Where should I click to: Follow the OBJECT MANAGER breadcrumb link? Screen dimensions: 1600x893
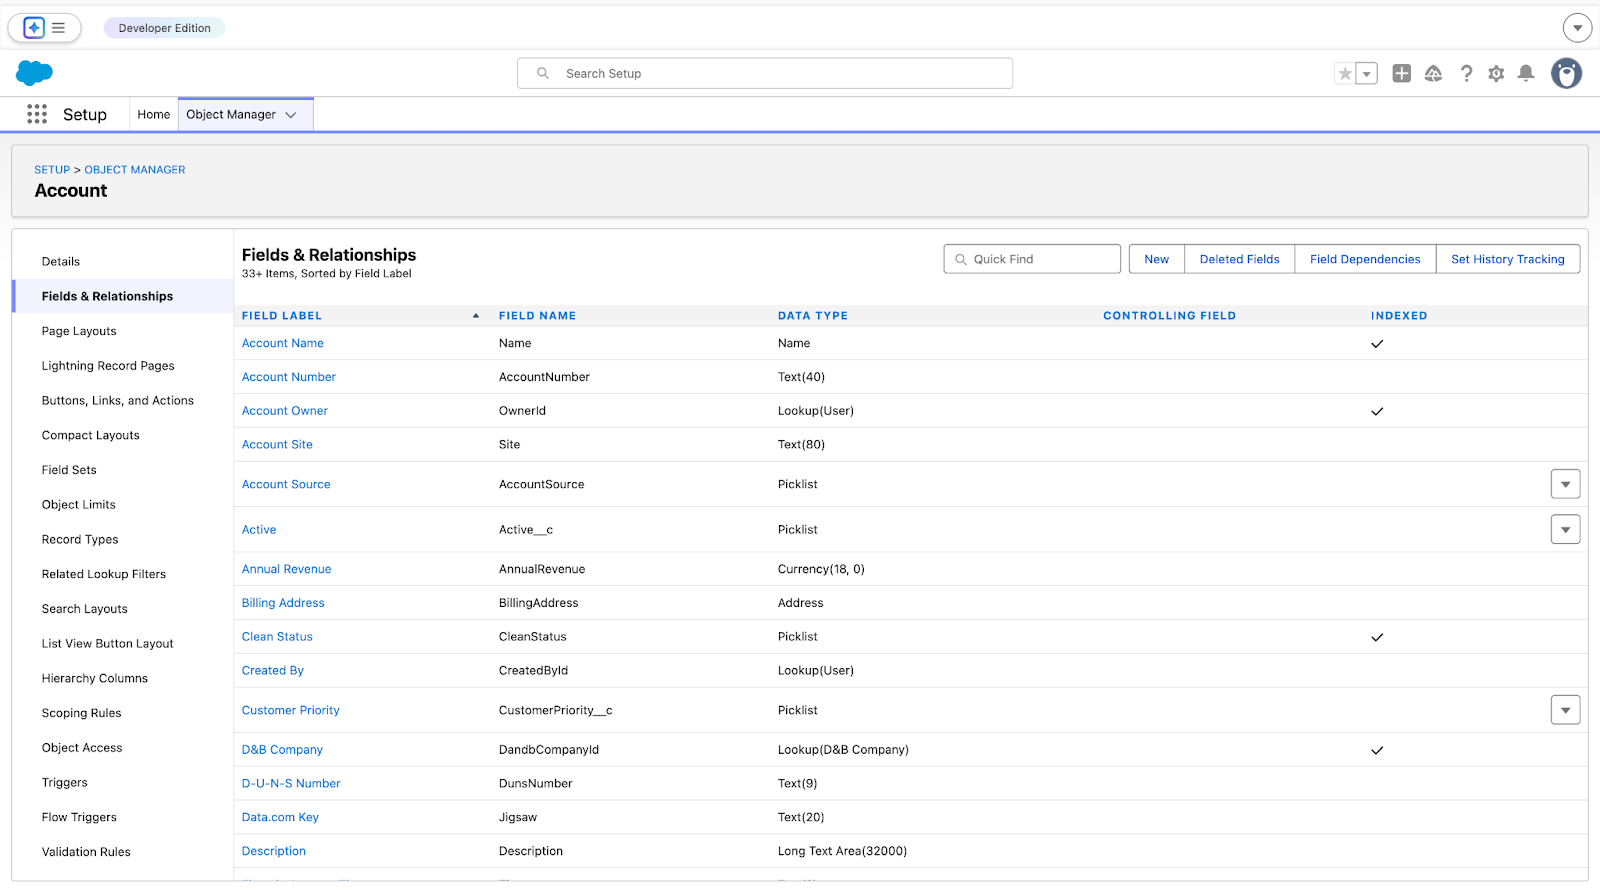click(135, 170)
